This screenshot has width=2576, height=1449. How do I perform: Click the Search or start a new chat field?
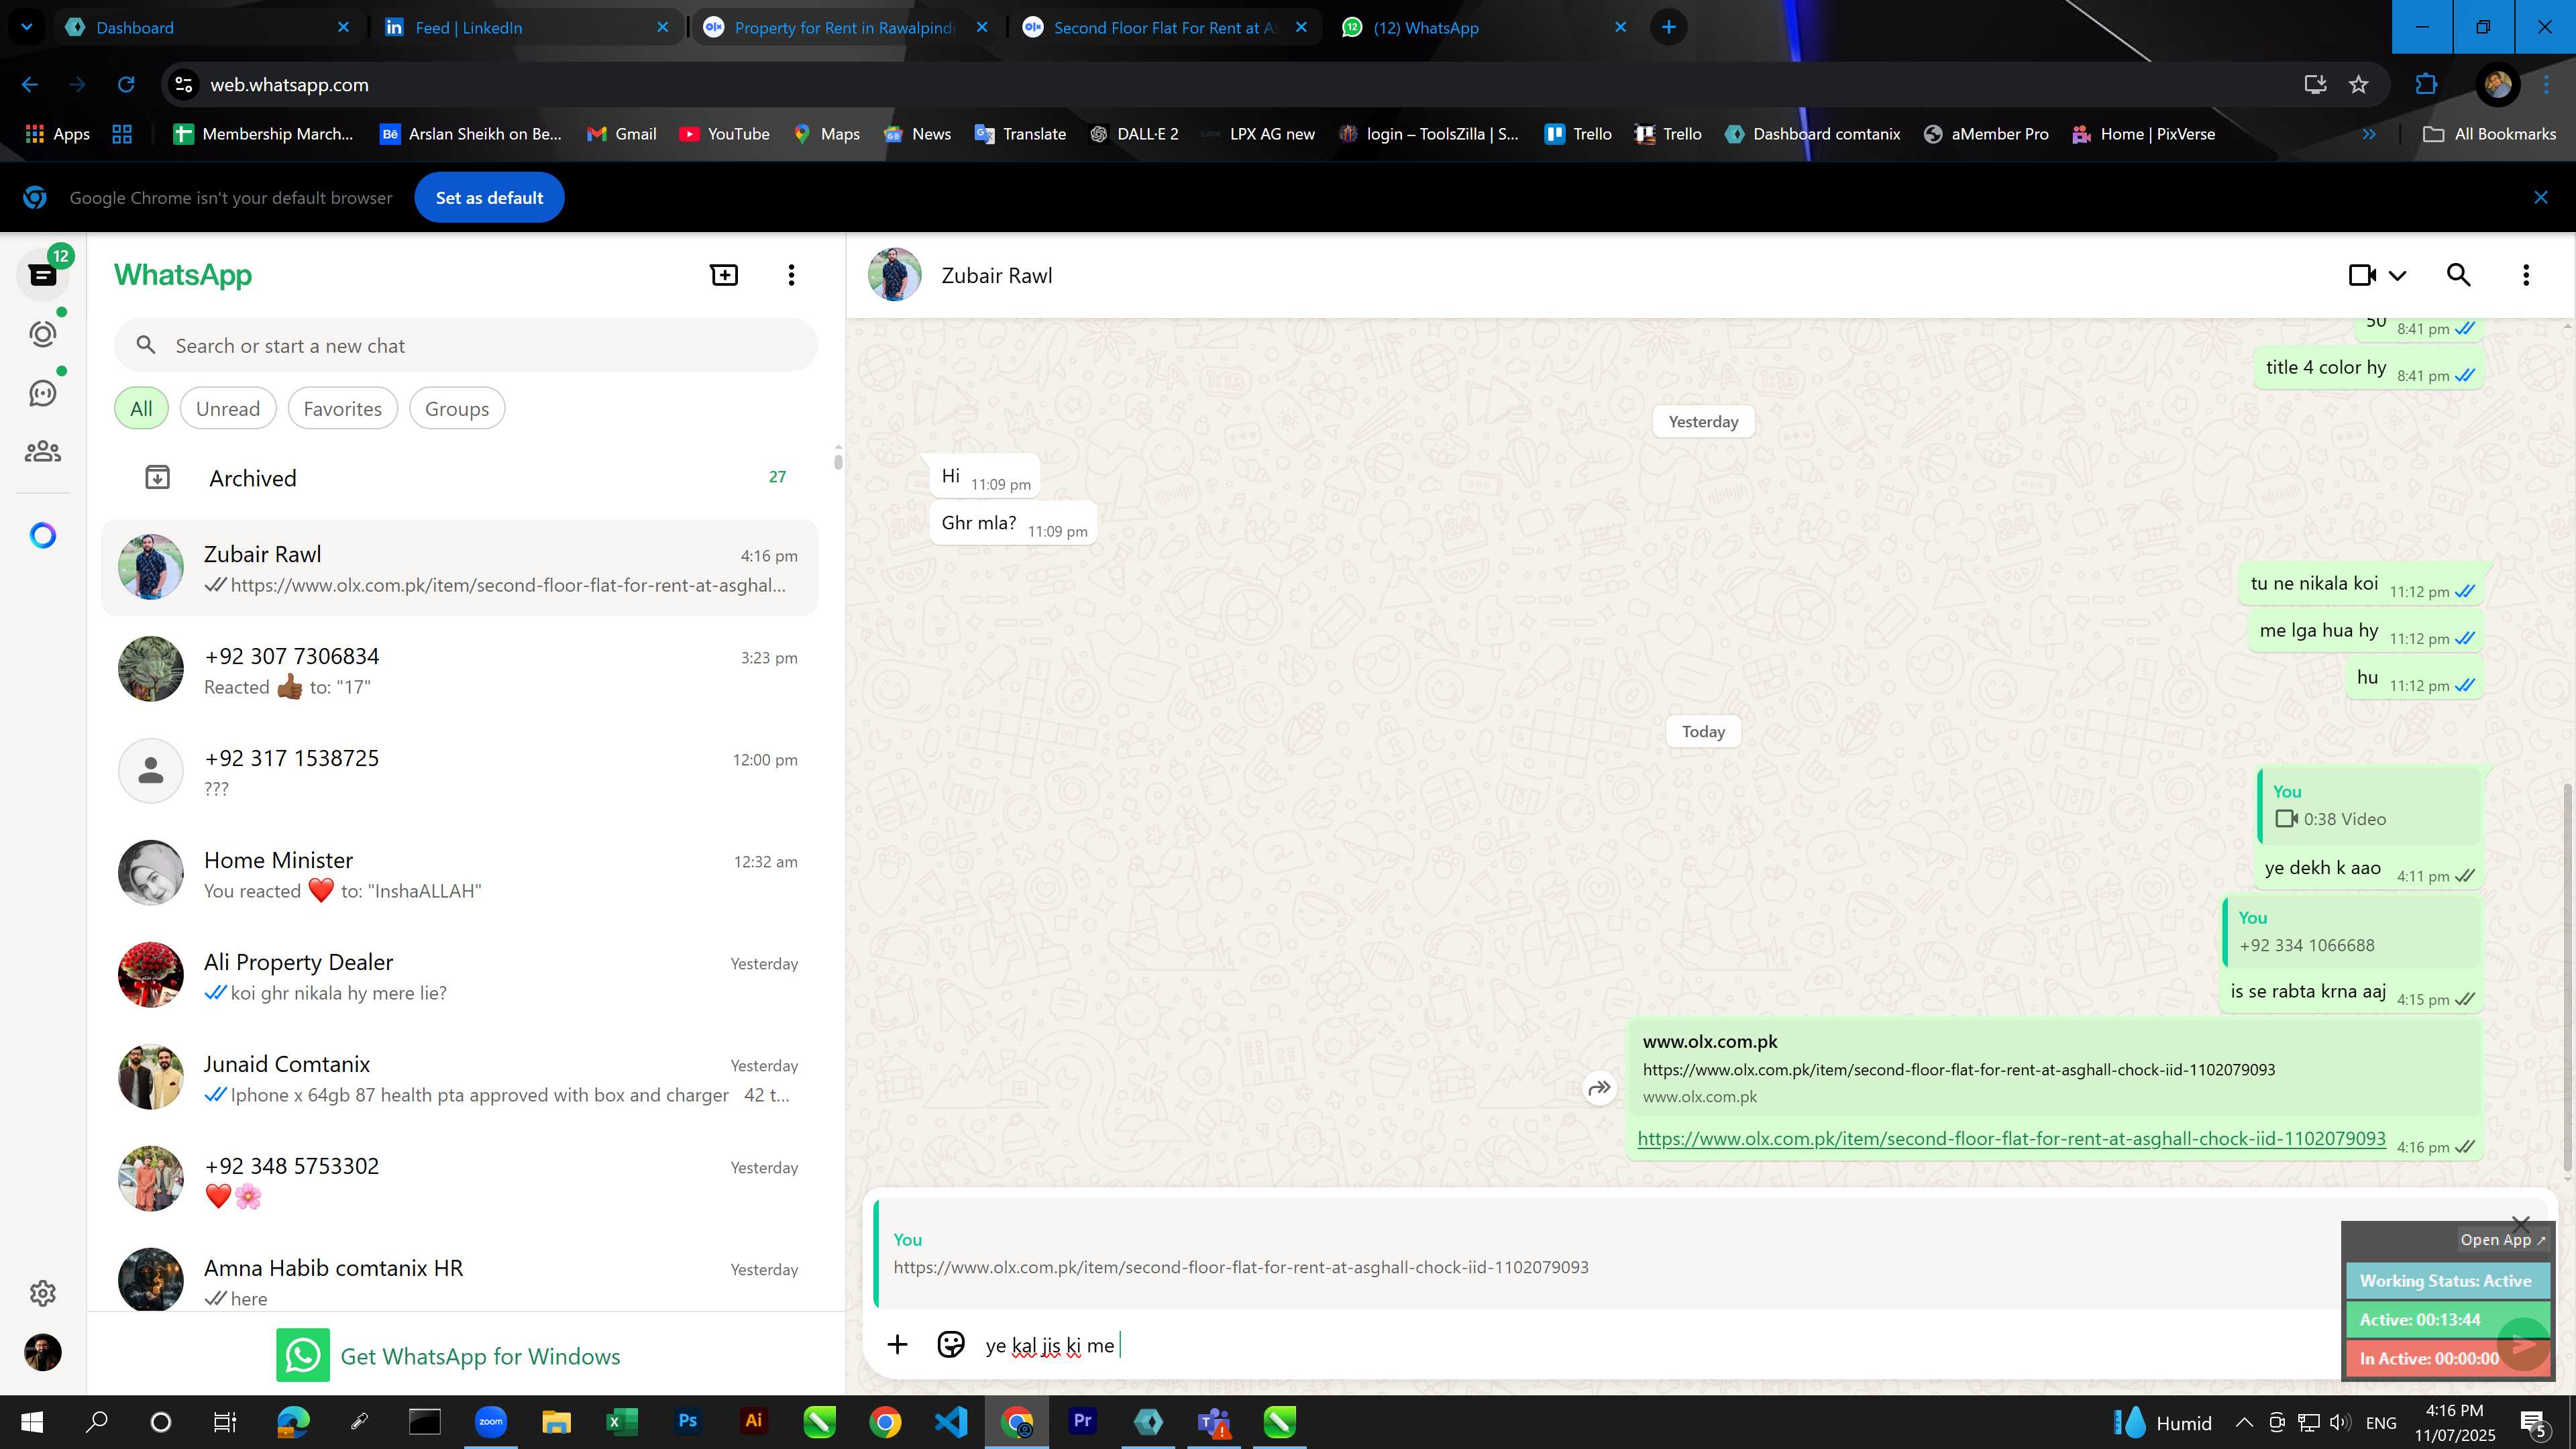point(466,346)
